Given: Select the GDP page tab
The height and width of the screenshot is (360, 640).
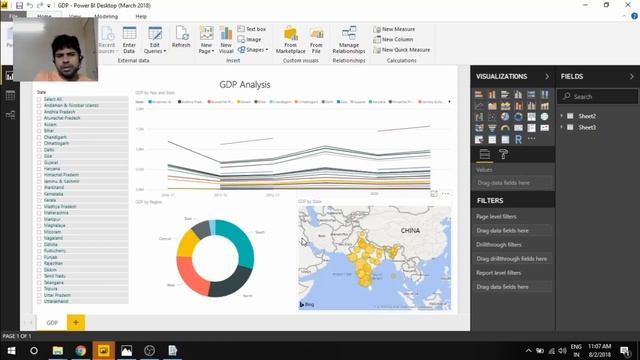Looking at the screenshot, I should click(52, 322).
